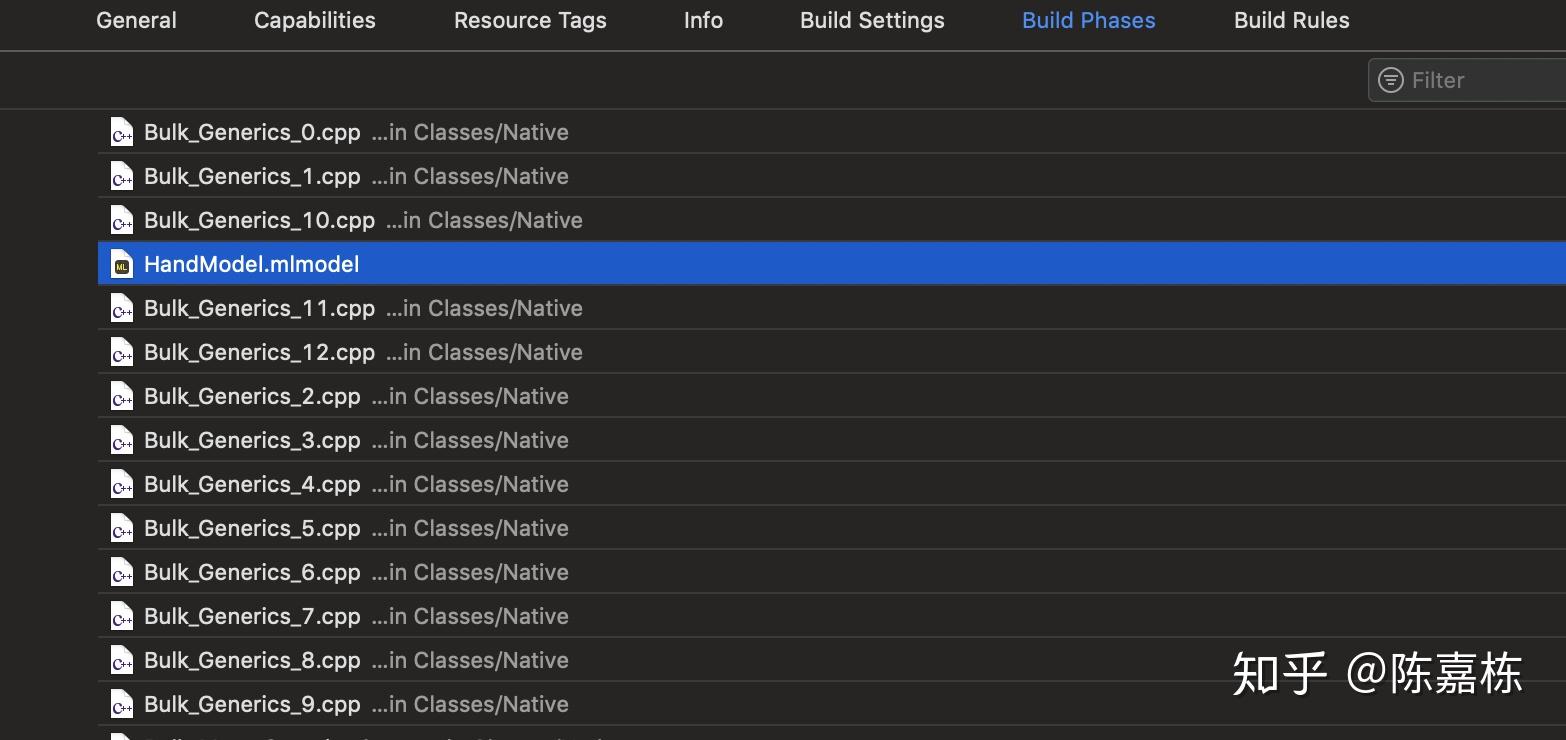
Task: Click the C++ icon beside Bulk_Generics_9.cpp
Action: [x=122, y=705]
